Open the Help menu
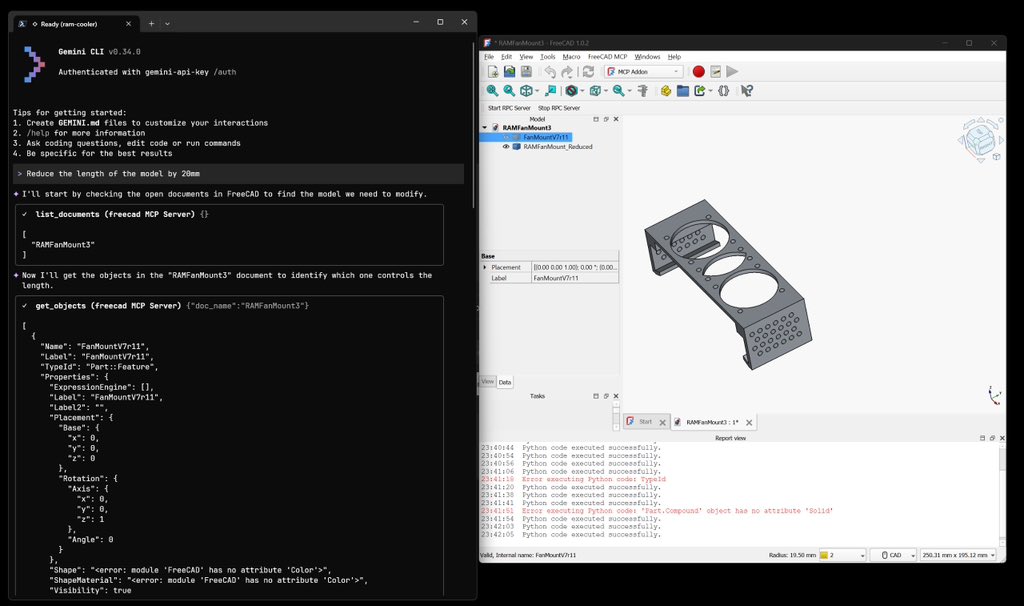Viewport: 1024px width, 606px height. (674, 57)
